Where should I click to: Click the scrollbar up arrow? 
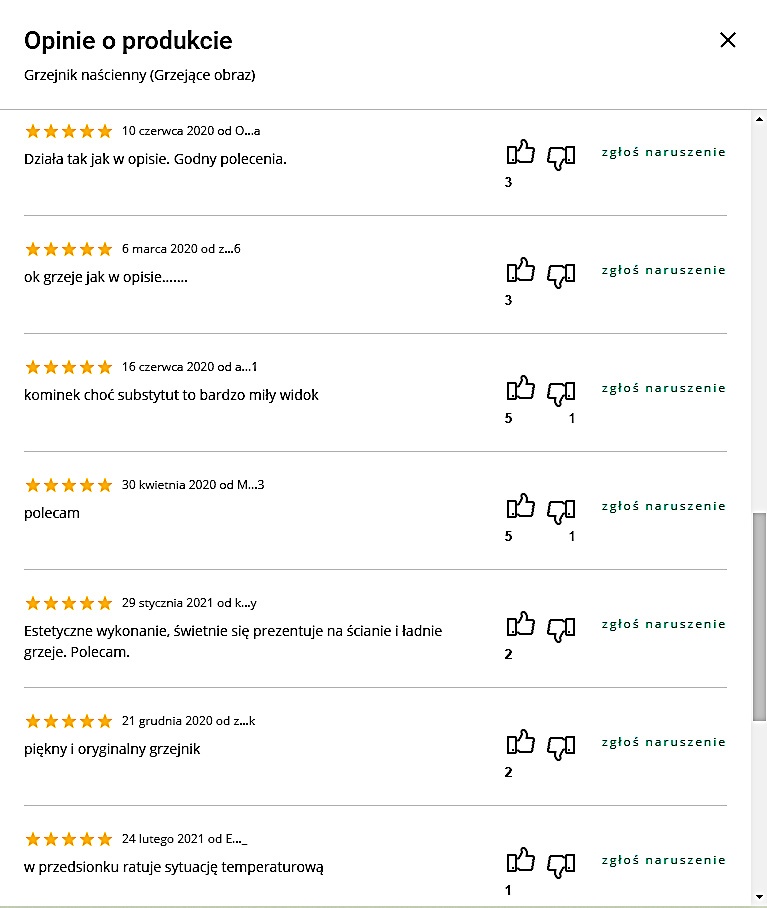759,119
